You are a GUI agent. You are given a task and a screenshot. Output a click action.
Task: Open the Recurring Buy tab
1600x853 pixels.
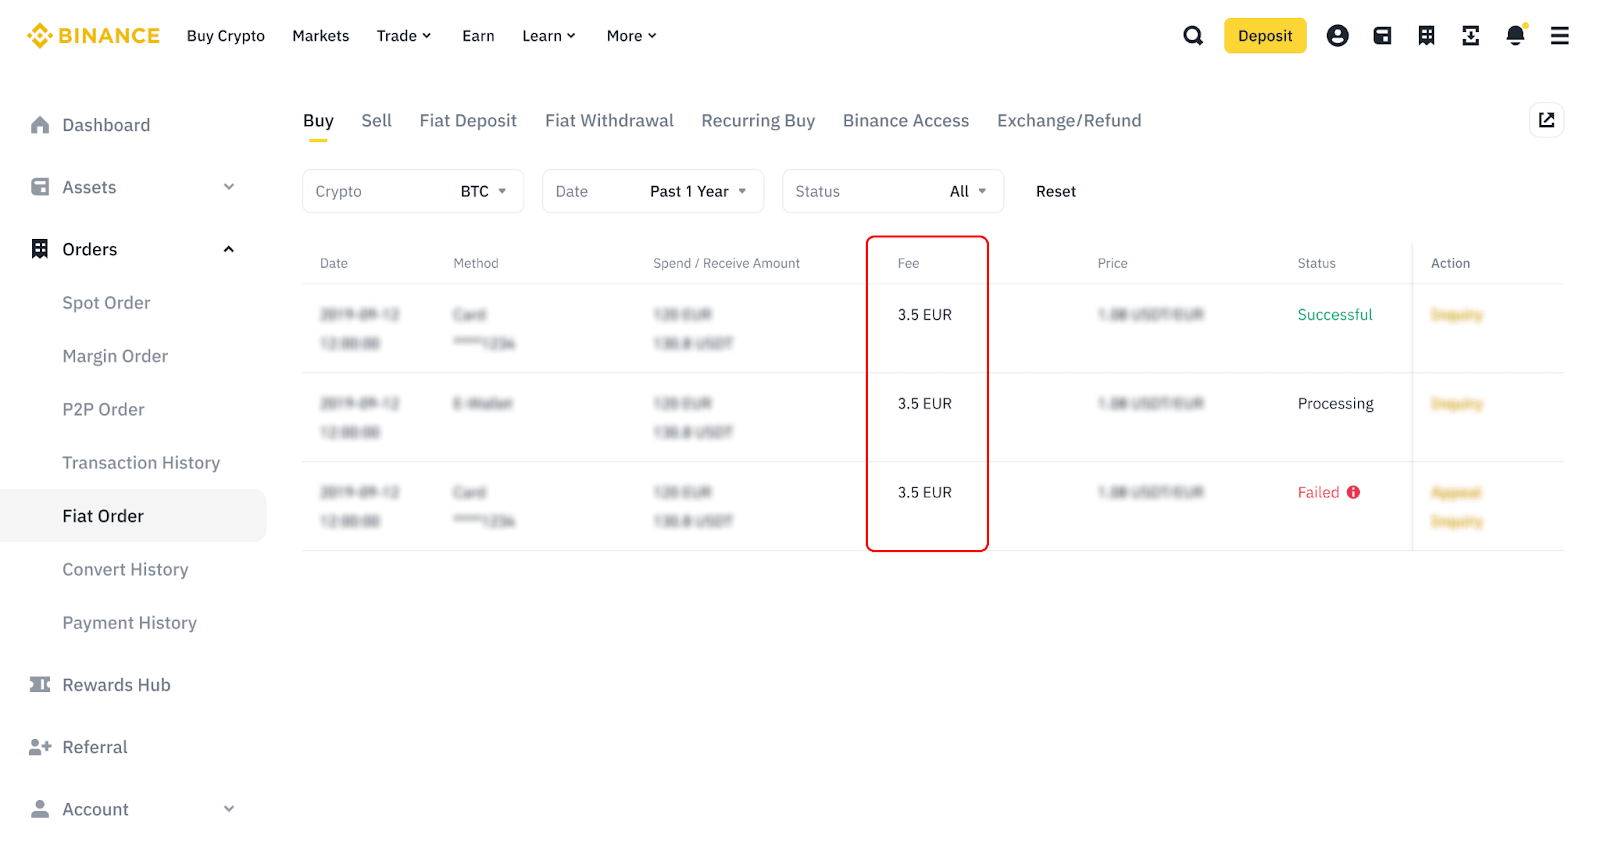tap(758, 121)
